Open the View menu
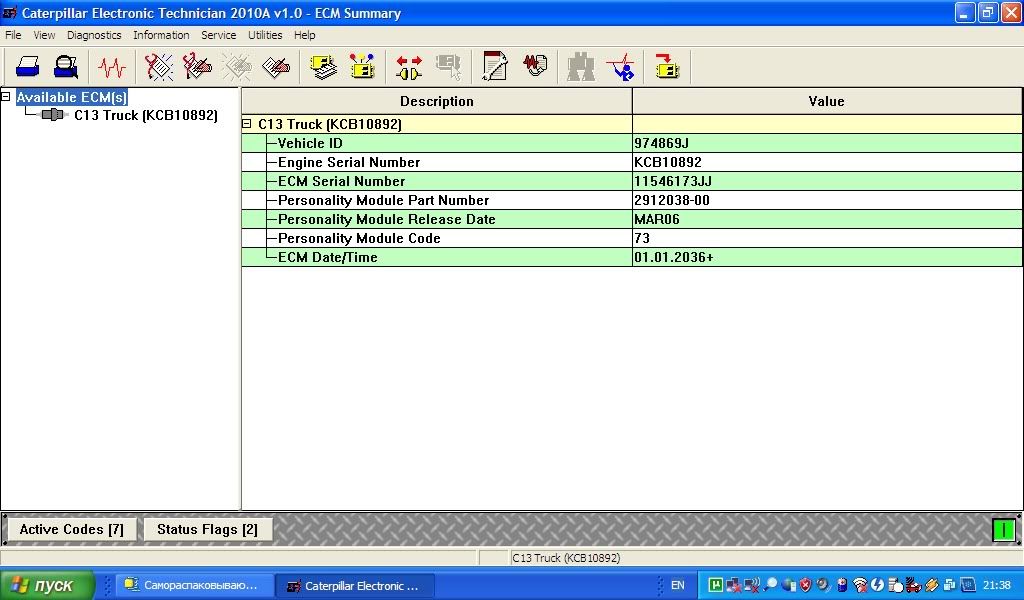The width and height of the screenshot is (1024, 600). 44,35
